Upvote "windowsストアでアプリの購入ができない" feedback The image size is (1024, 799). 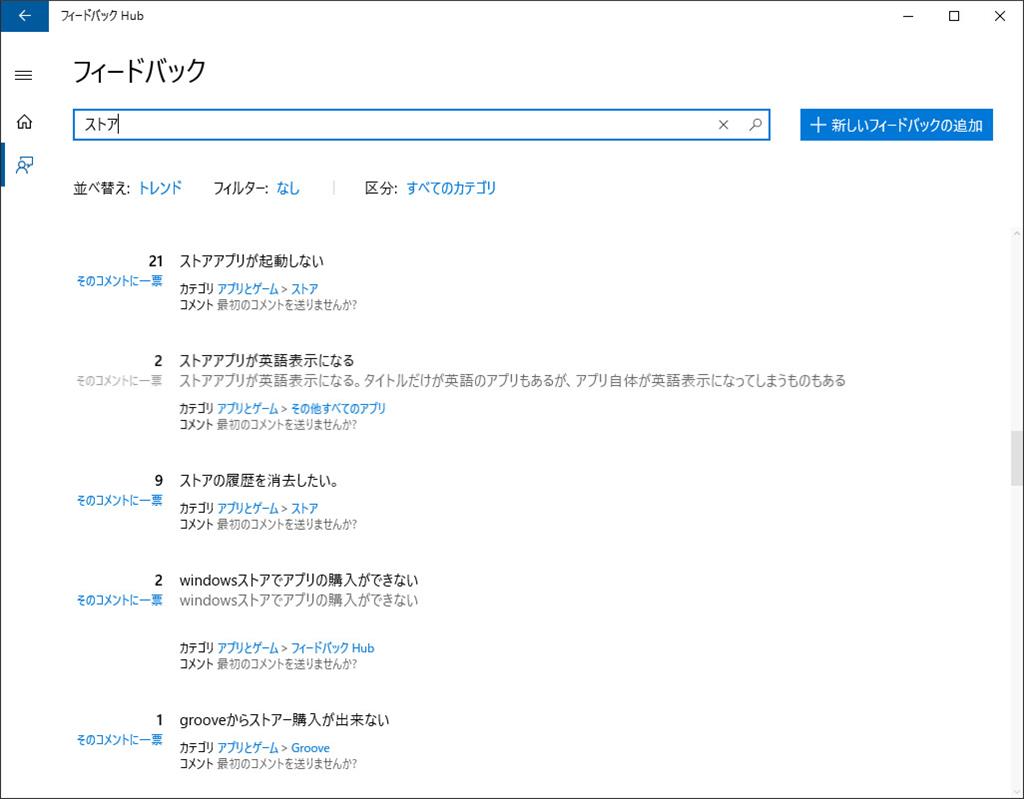pyautogui.click(x=120, y=600)
